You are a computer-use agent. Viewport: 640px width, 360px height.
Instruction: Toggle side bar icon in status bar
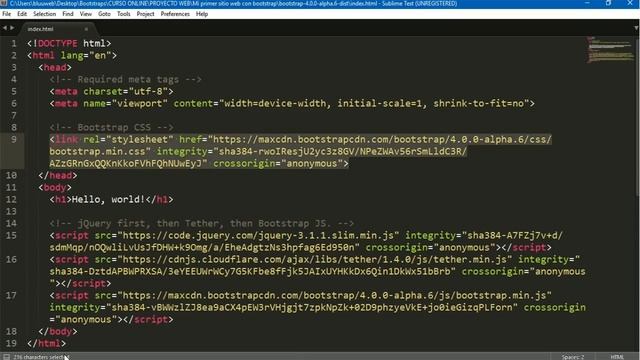(6, 357)
